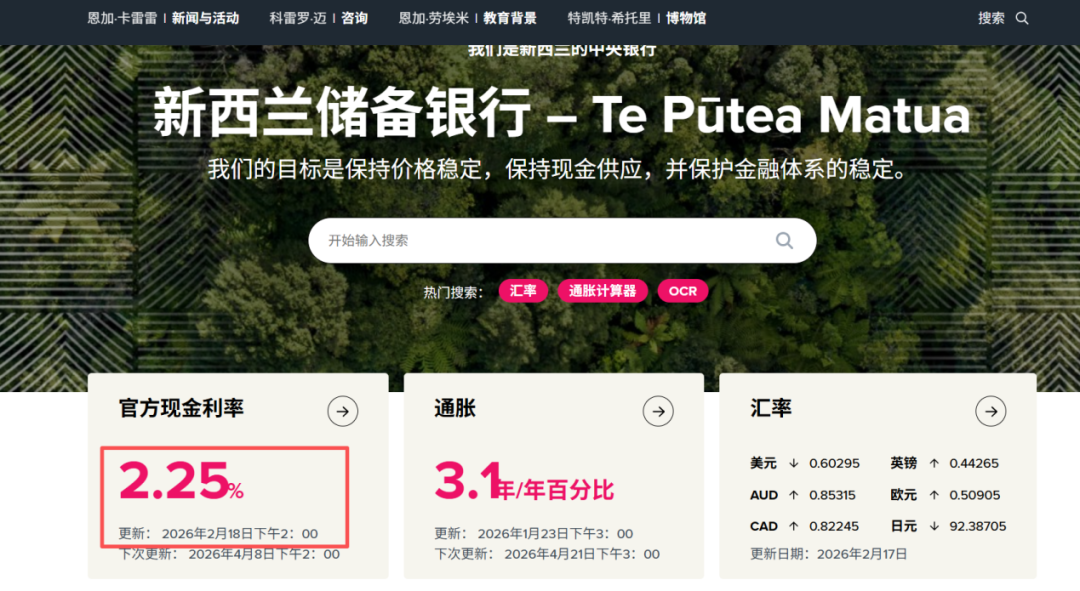Open 官方现金利率 card arrow icon
The height and width of the screenshot is (591, 1080).
(x=342, y=410)
